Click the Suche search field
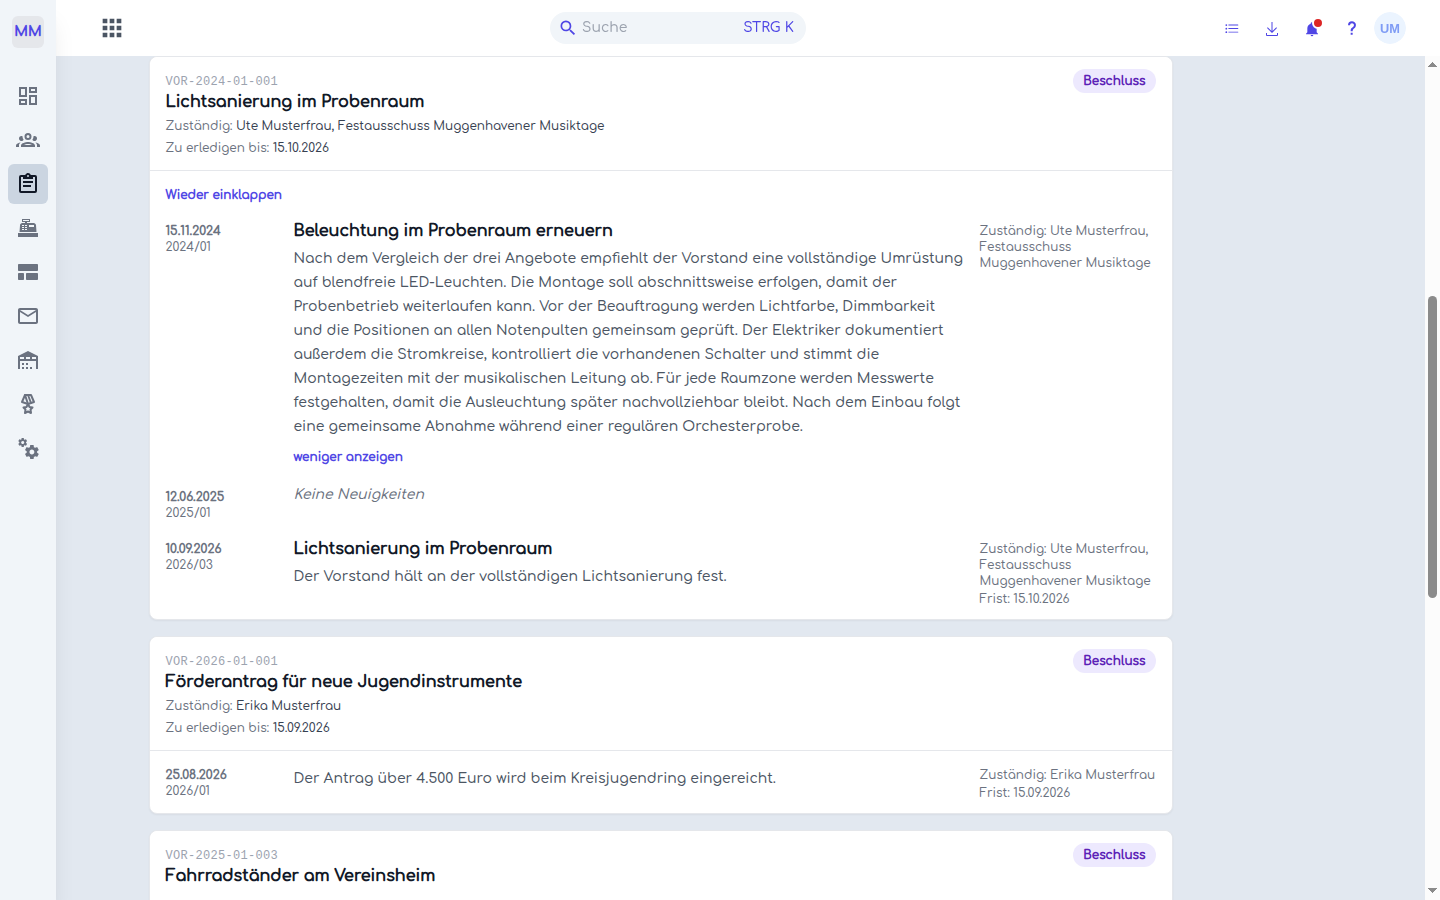Image resolution: width=1440 pixels, height=900 pixels. tap(678, 27)
